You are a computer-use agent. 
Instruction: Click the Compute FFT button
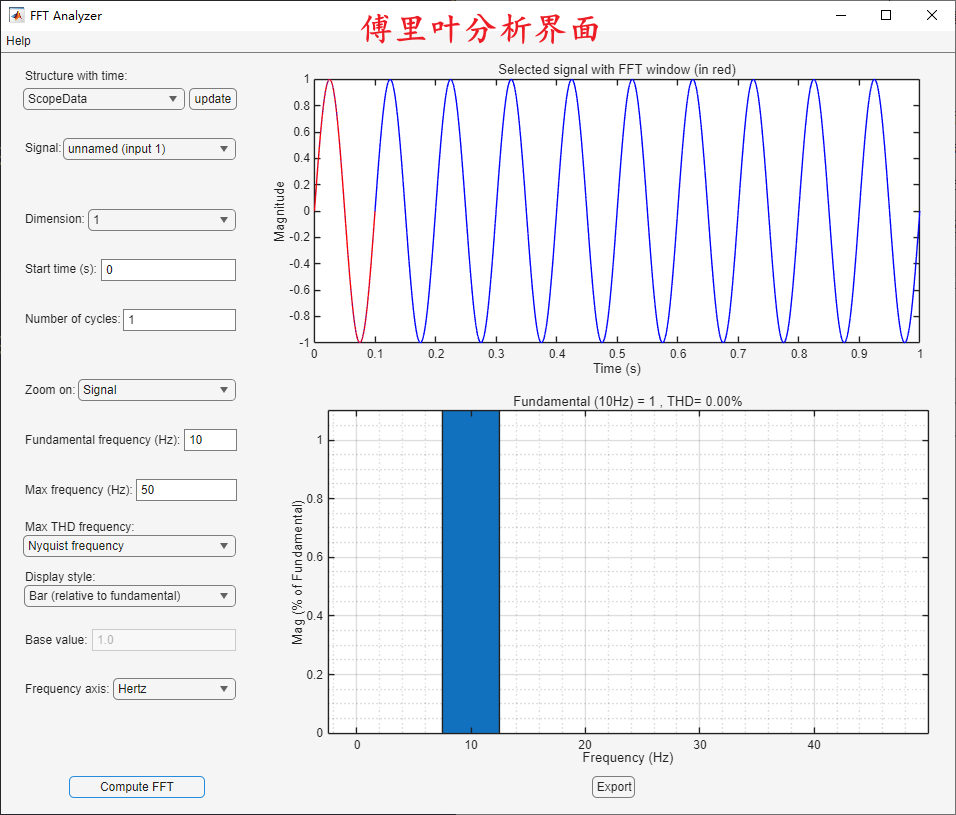pyautogui.click(x=136, y=787)
